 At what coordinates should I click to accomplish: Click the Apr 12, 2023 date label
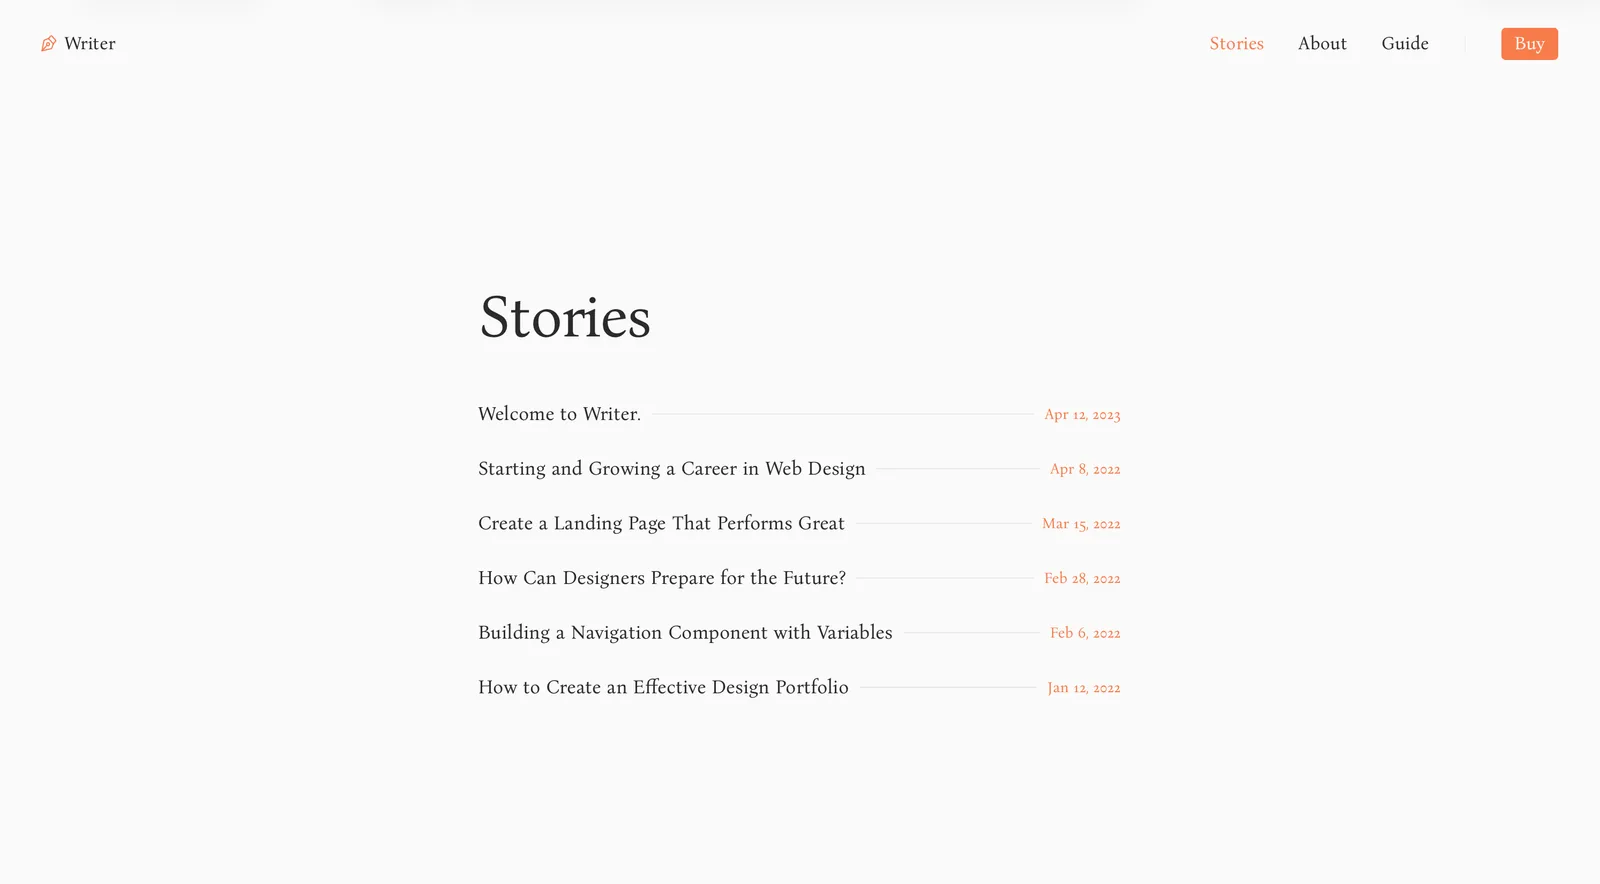(1083, 413)
